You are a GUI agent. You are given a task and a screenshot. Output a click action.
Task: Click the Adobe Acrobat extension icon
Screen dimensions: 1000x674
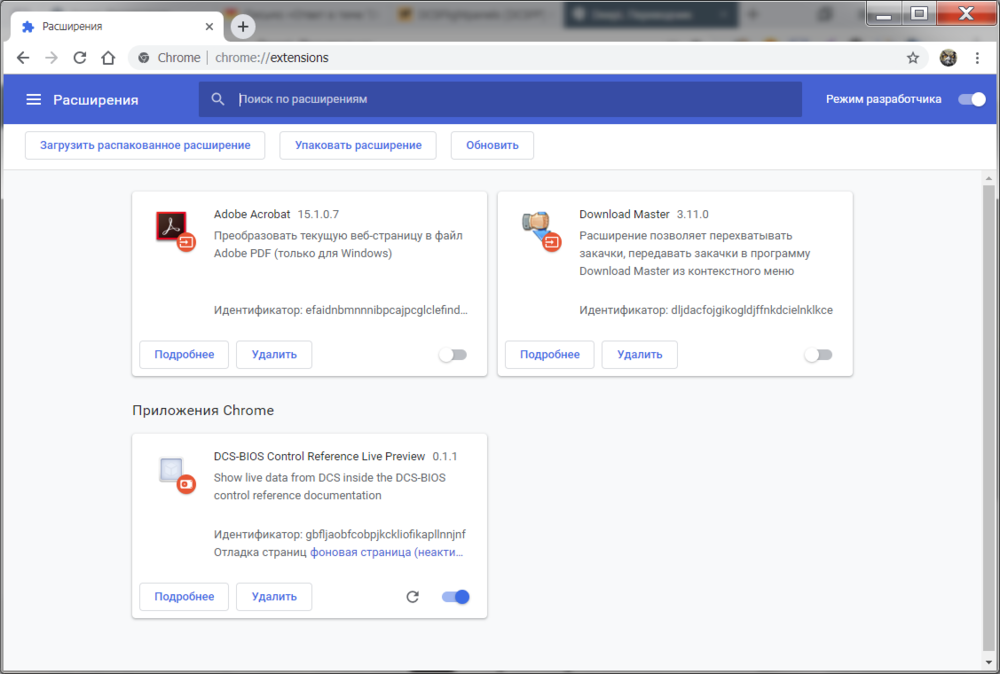[174, 231]
